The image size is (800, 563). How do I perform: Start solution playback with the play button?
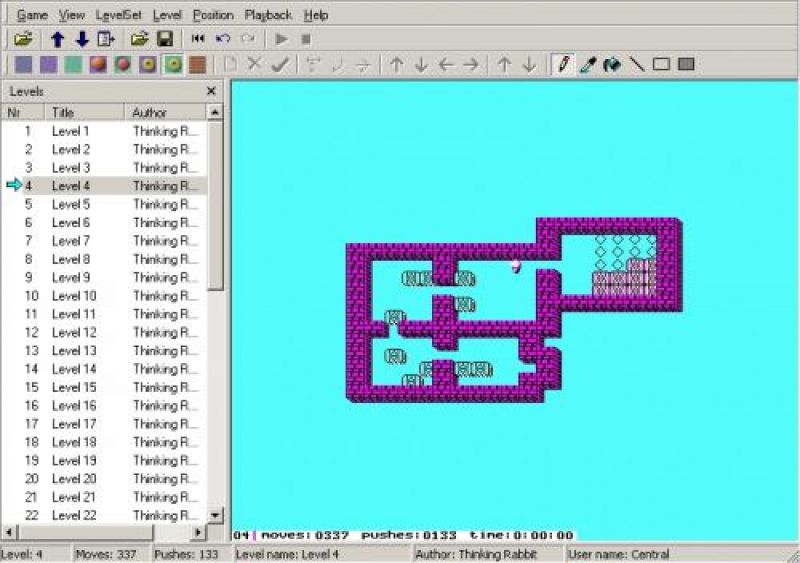click(281, 39)
